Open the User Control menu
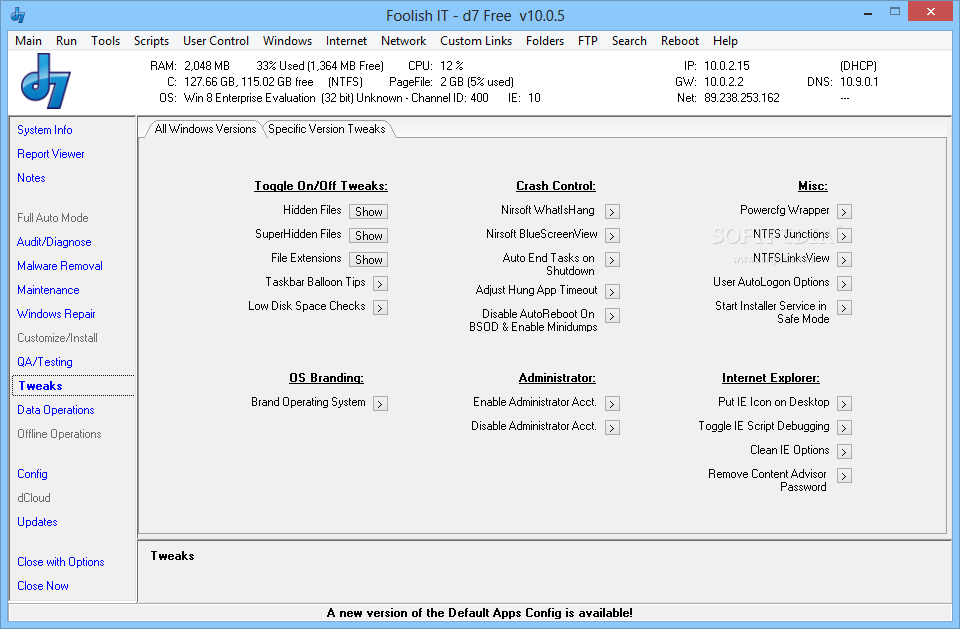Image resolution: width=960 pixels, height=629 pixels. [x=216, y=40]
